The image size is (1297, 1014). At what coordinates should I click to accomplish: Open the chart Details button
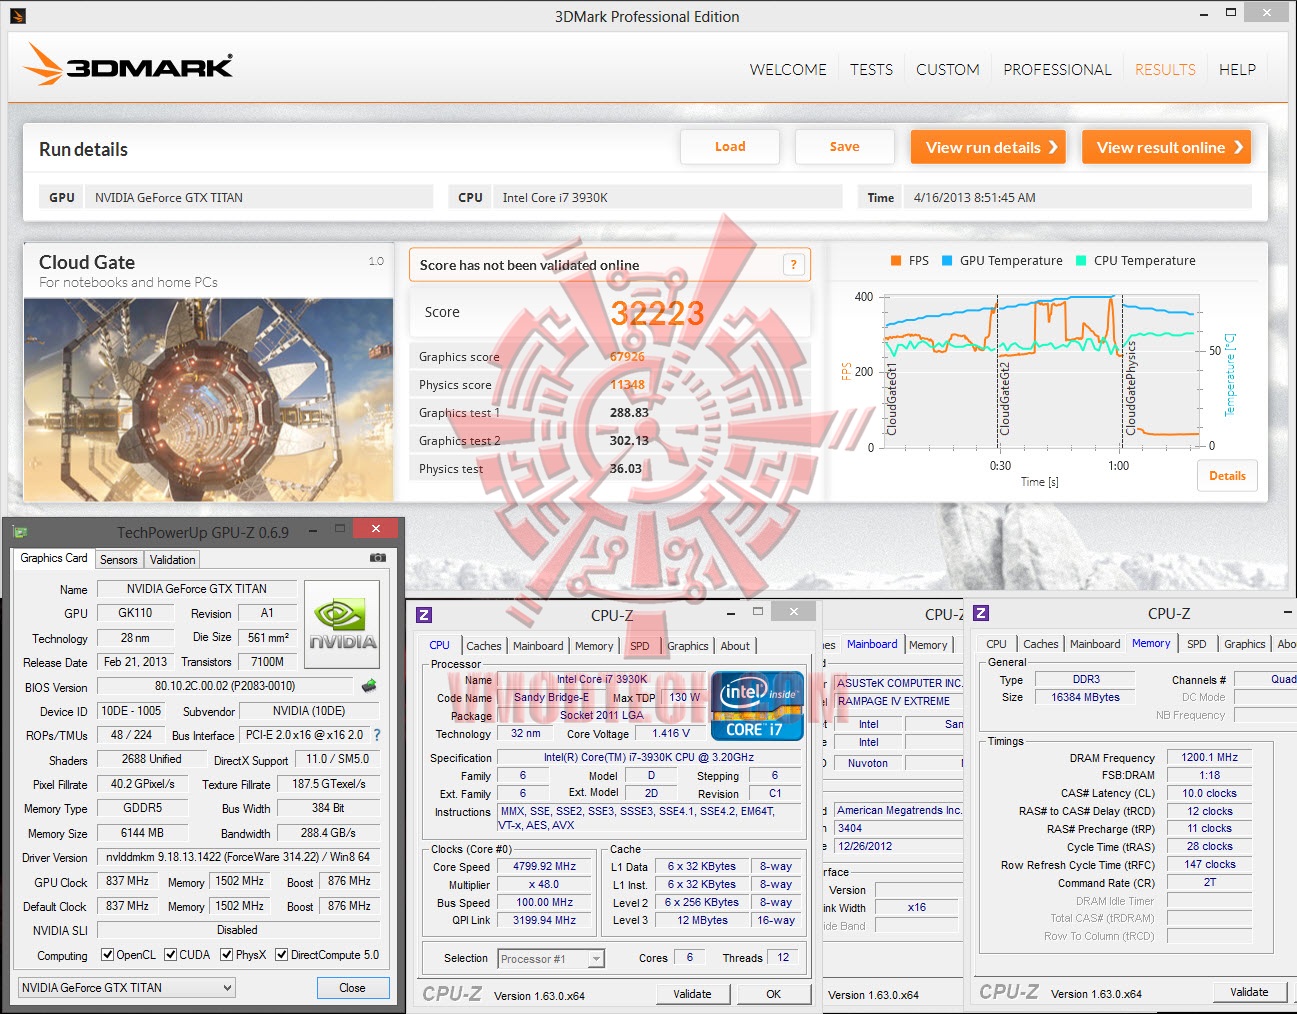pos(1227,476)
